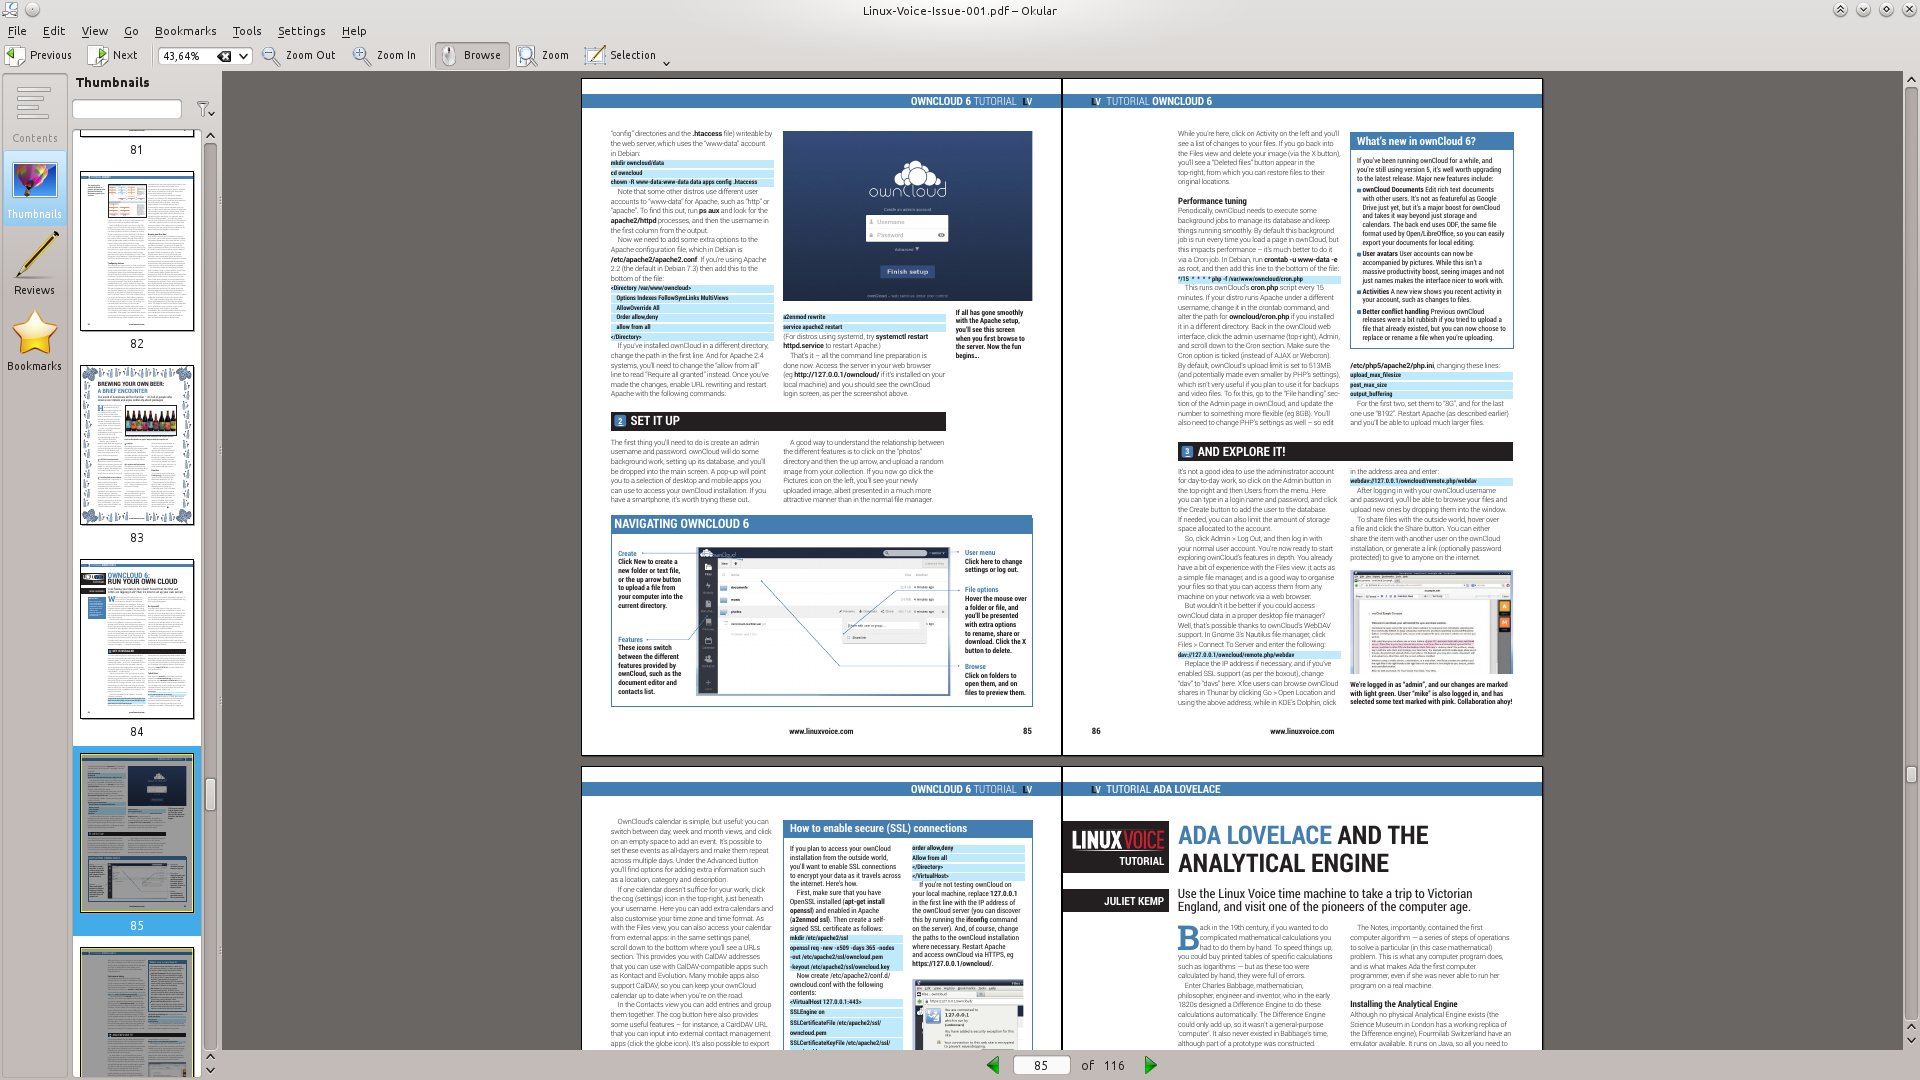Open the thumbnail filter options funnel
The height and width of the screenshot is (1080, 1920).
(205, 109)
